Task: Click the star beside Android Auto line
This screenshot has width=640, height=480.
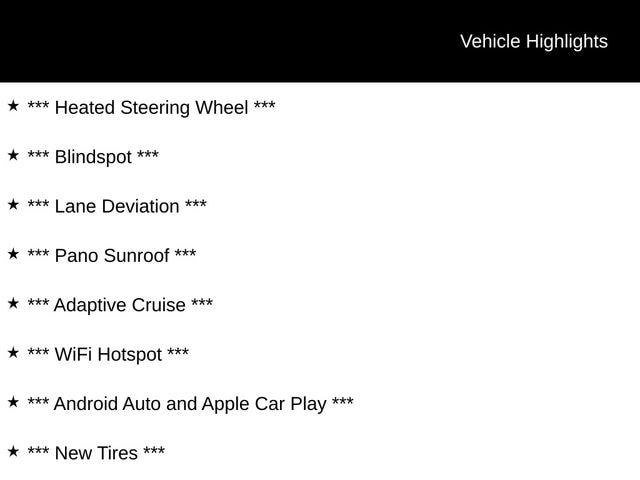Action: pyautogui.click(x=13, y=401)
